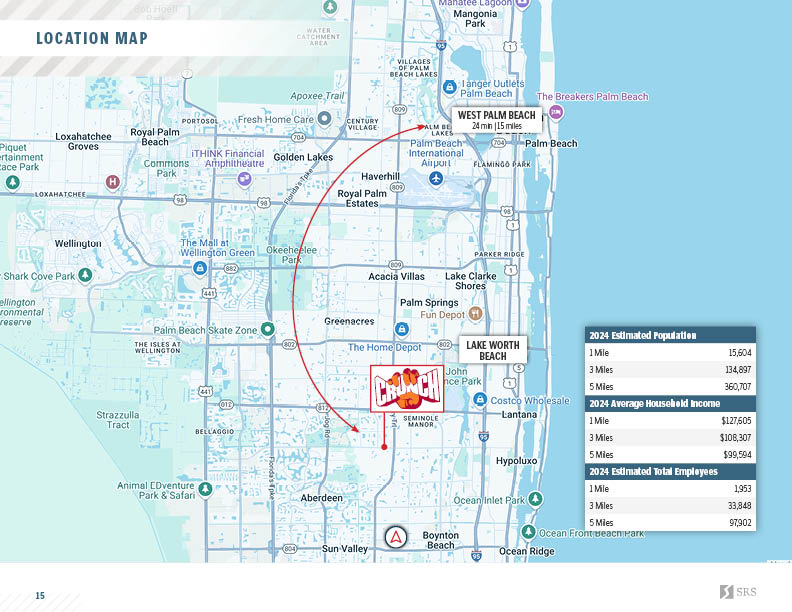Click the Lake Clarke Shores label
792x612 pixels.
(x=471, y=281)
